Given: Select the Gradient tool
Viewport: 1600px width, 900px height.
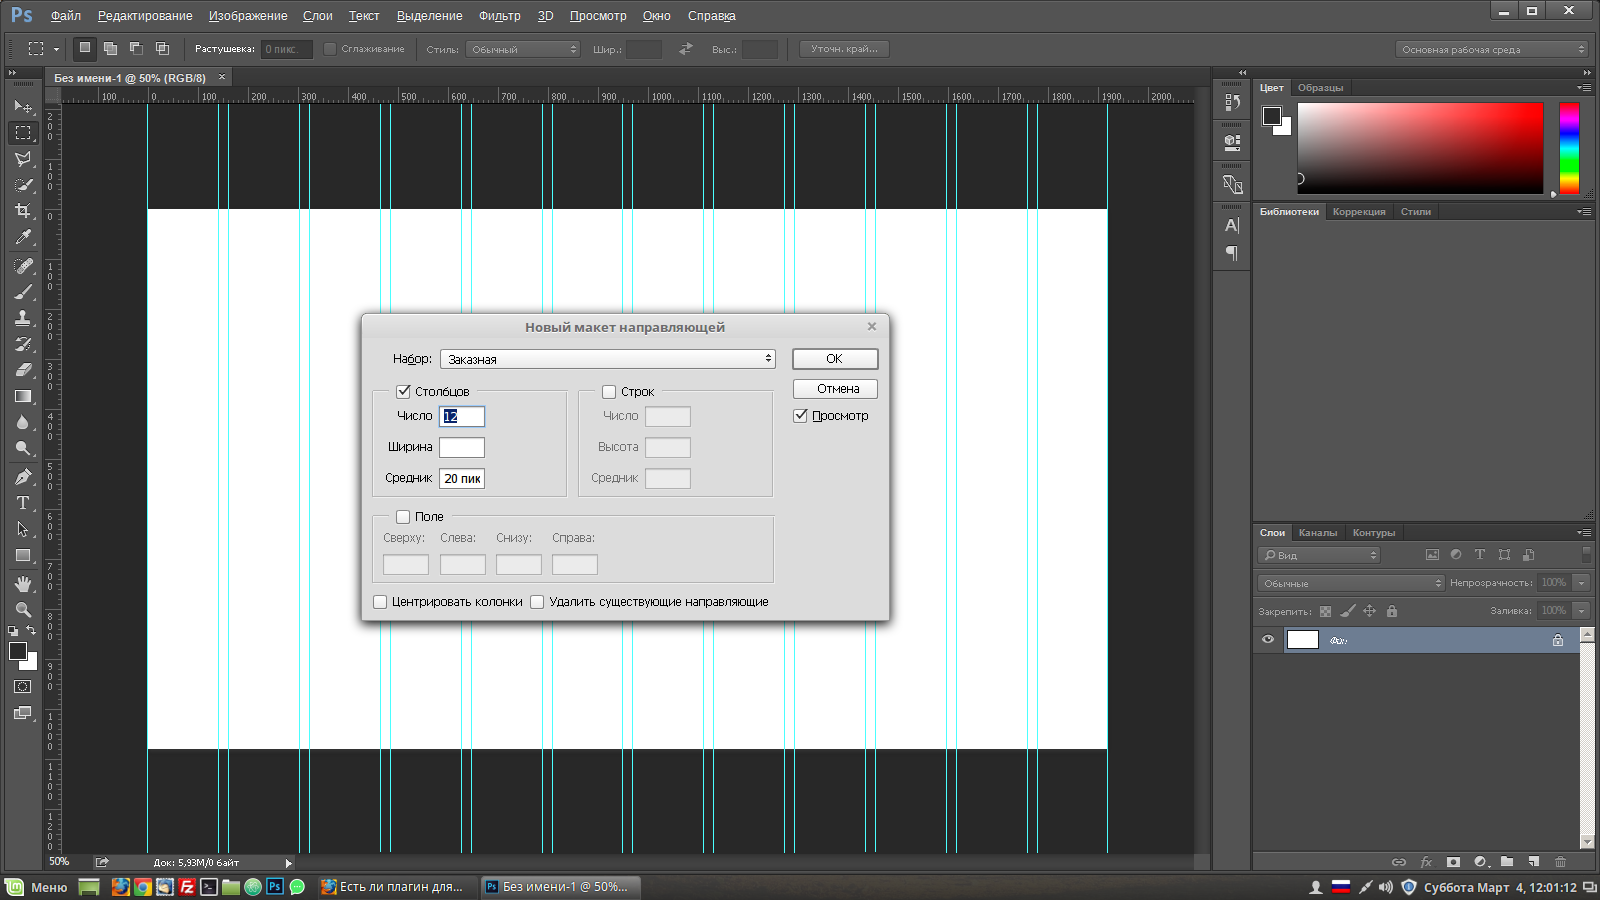Looking at the screenshot, I should pyautogui.click(x=23, y=396).
